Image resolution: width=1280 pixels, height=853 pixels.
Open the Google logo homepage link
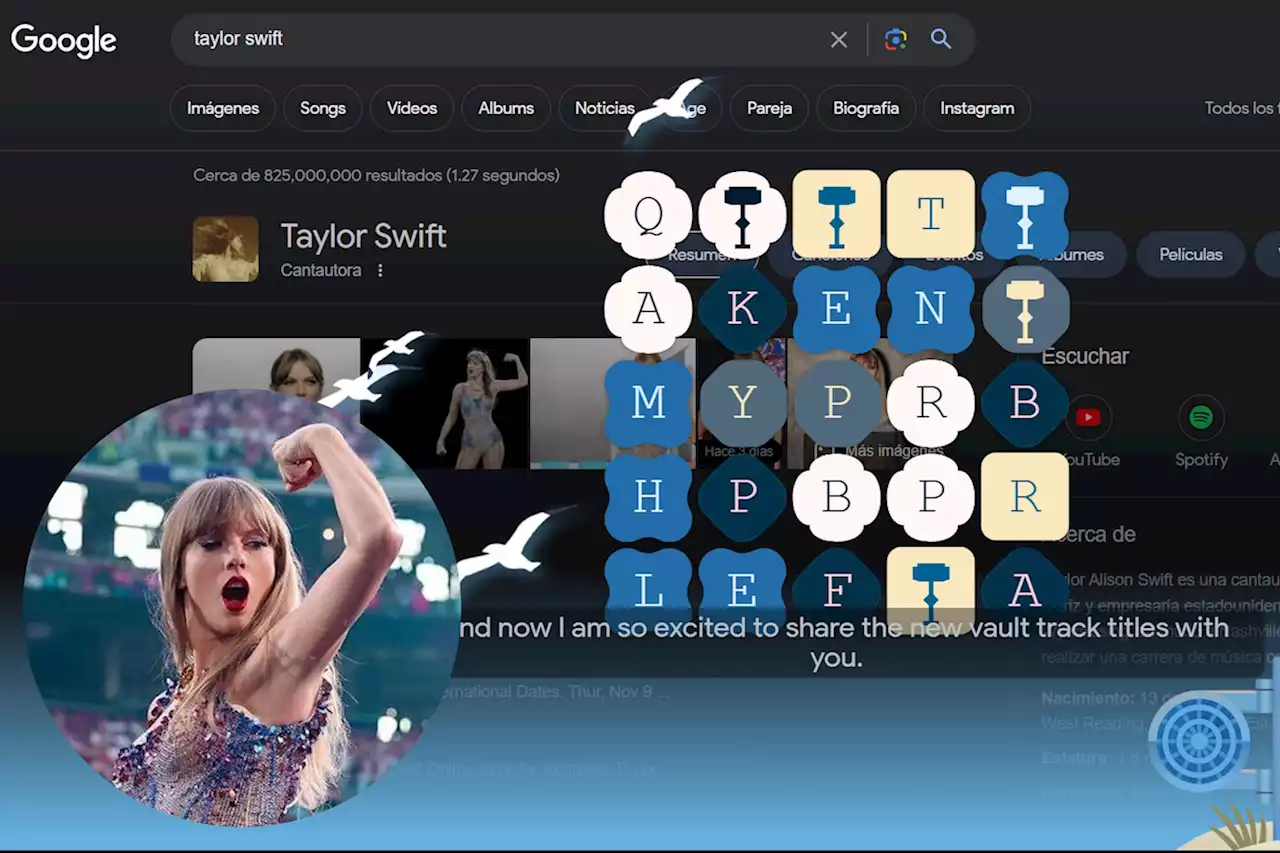[64, 40]
